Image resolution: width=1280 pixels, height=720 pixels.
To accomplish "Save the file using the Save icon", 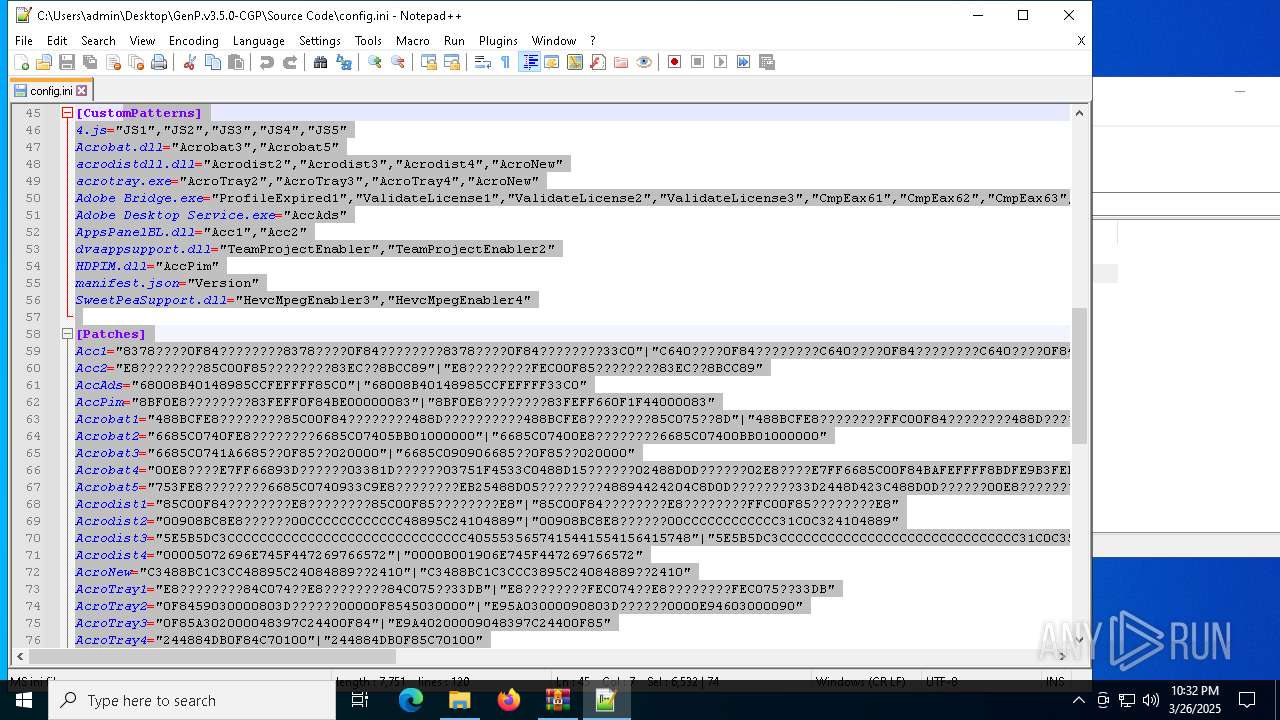I will (67, 62).
